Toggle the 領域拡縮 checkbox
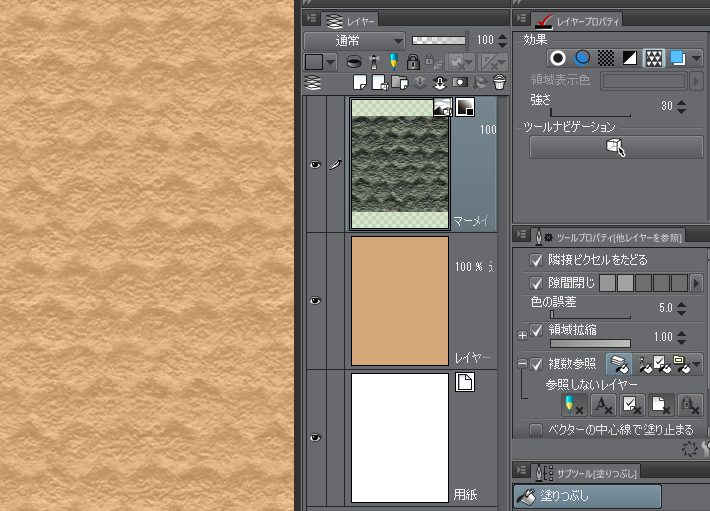 pyautogui.click(x=535, y=329)
